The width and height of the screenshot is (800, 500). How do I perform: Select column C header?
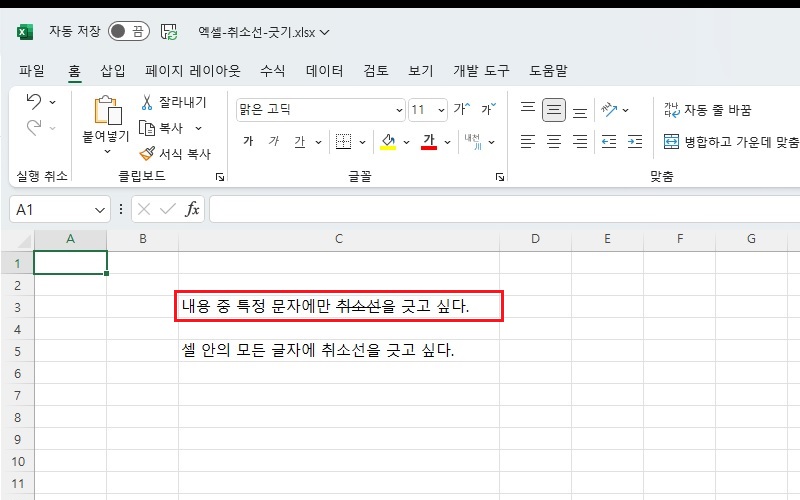[x=339, y=239]
